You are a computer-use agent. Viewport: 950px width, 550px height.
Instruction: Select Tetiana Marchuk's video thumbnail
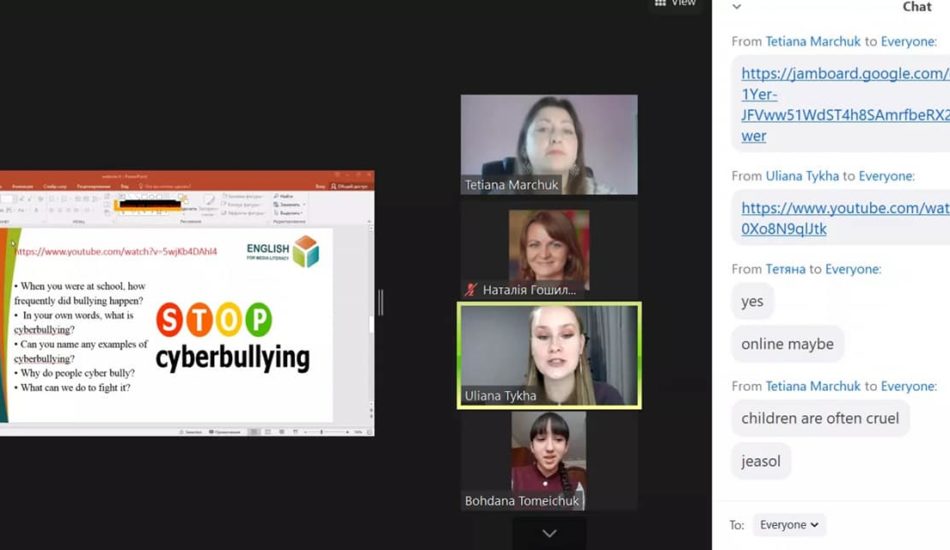549,144
